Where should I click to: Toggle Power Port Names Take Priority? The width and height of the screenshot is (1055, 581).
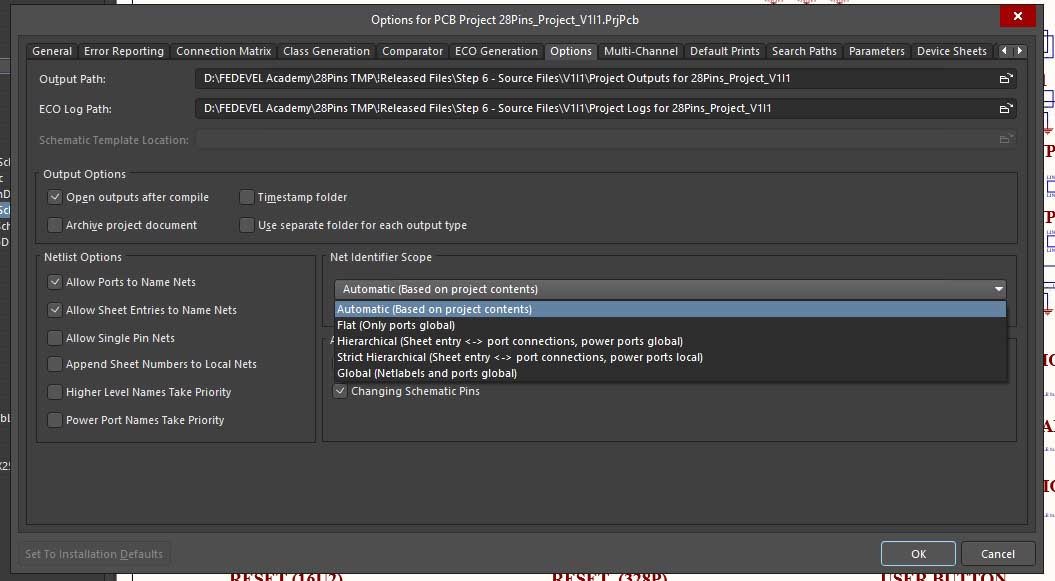tap(55, 420)
